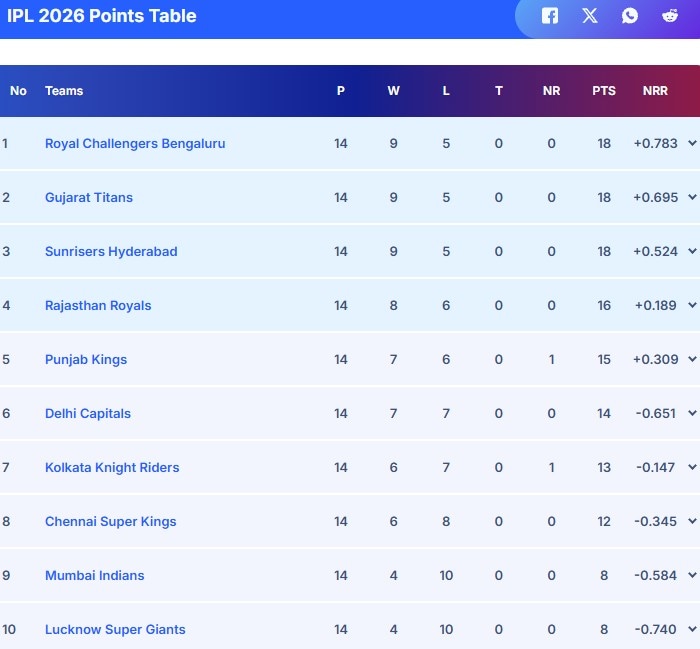This screenshot has height=649, width=700.
Task: Click the PTS column header
Action: 604,91
